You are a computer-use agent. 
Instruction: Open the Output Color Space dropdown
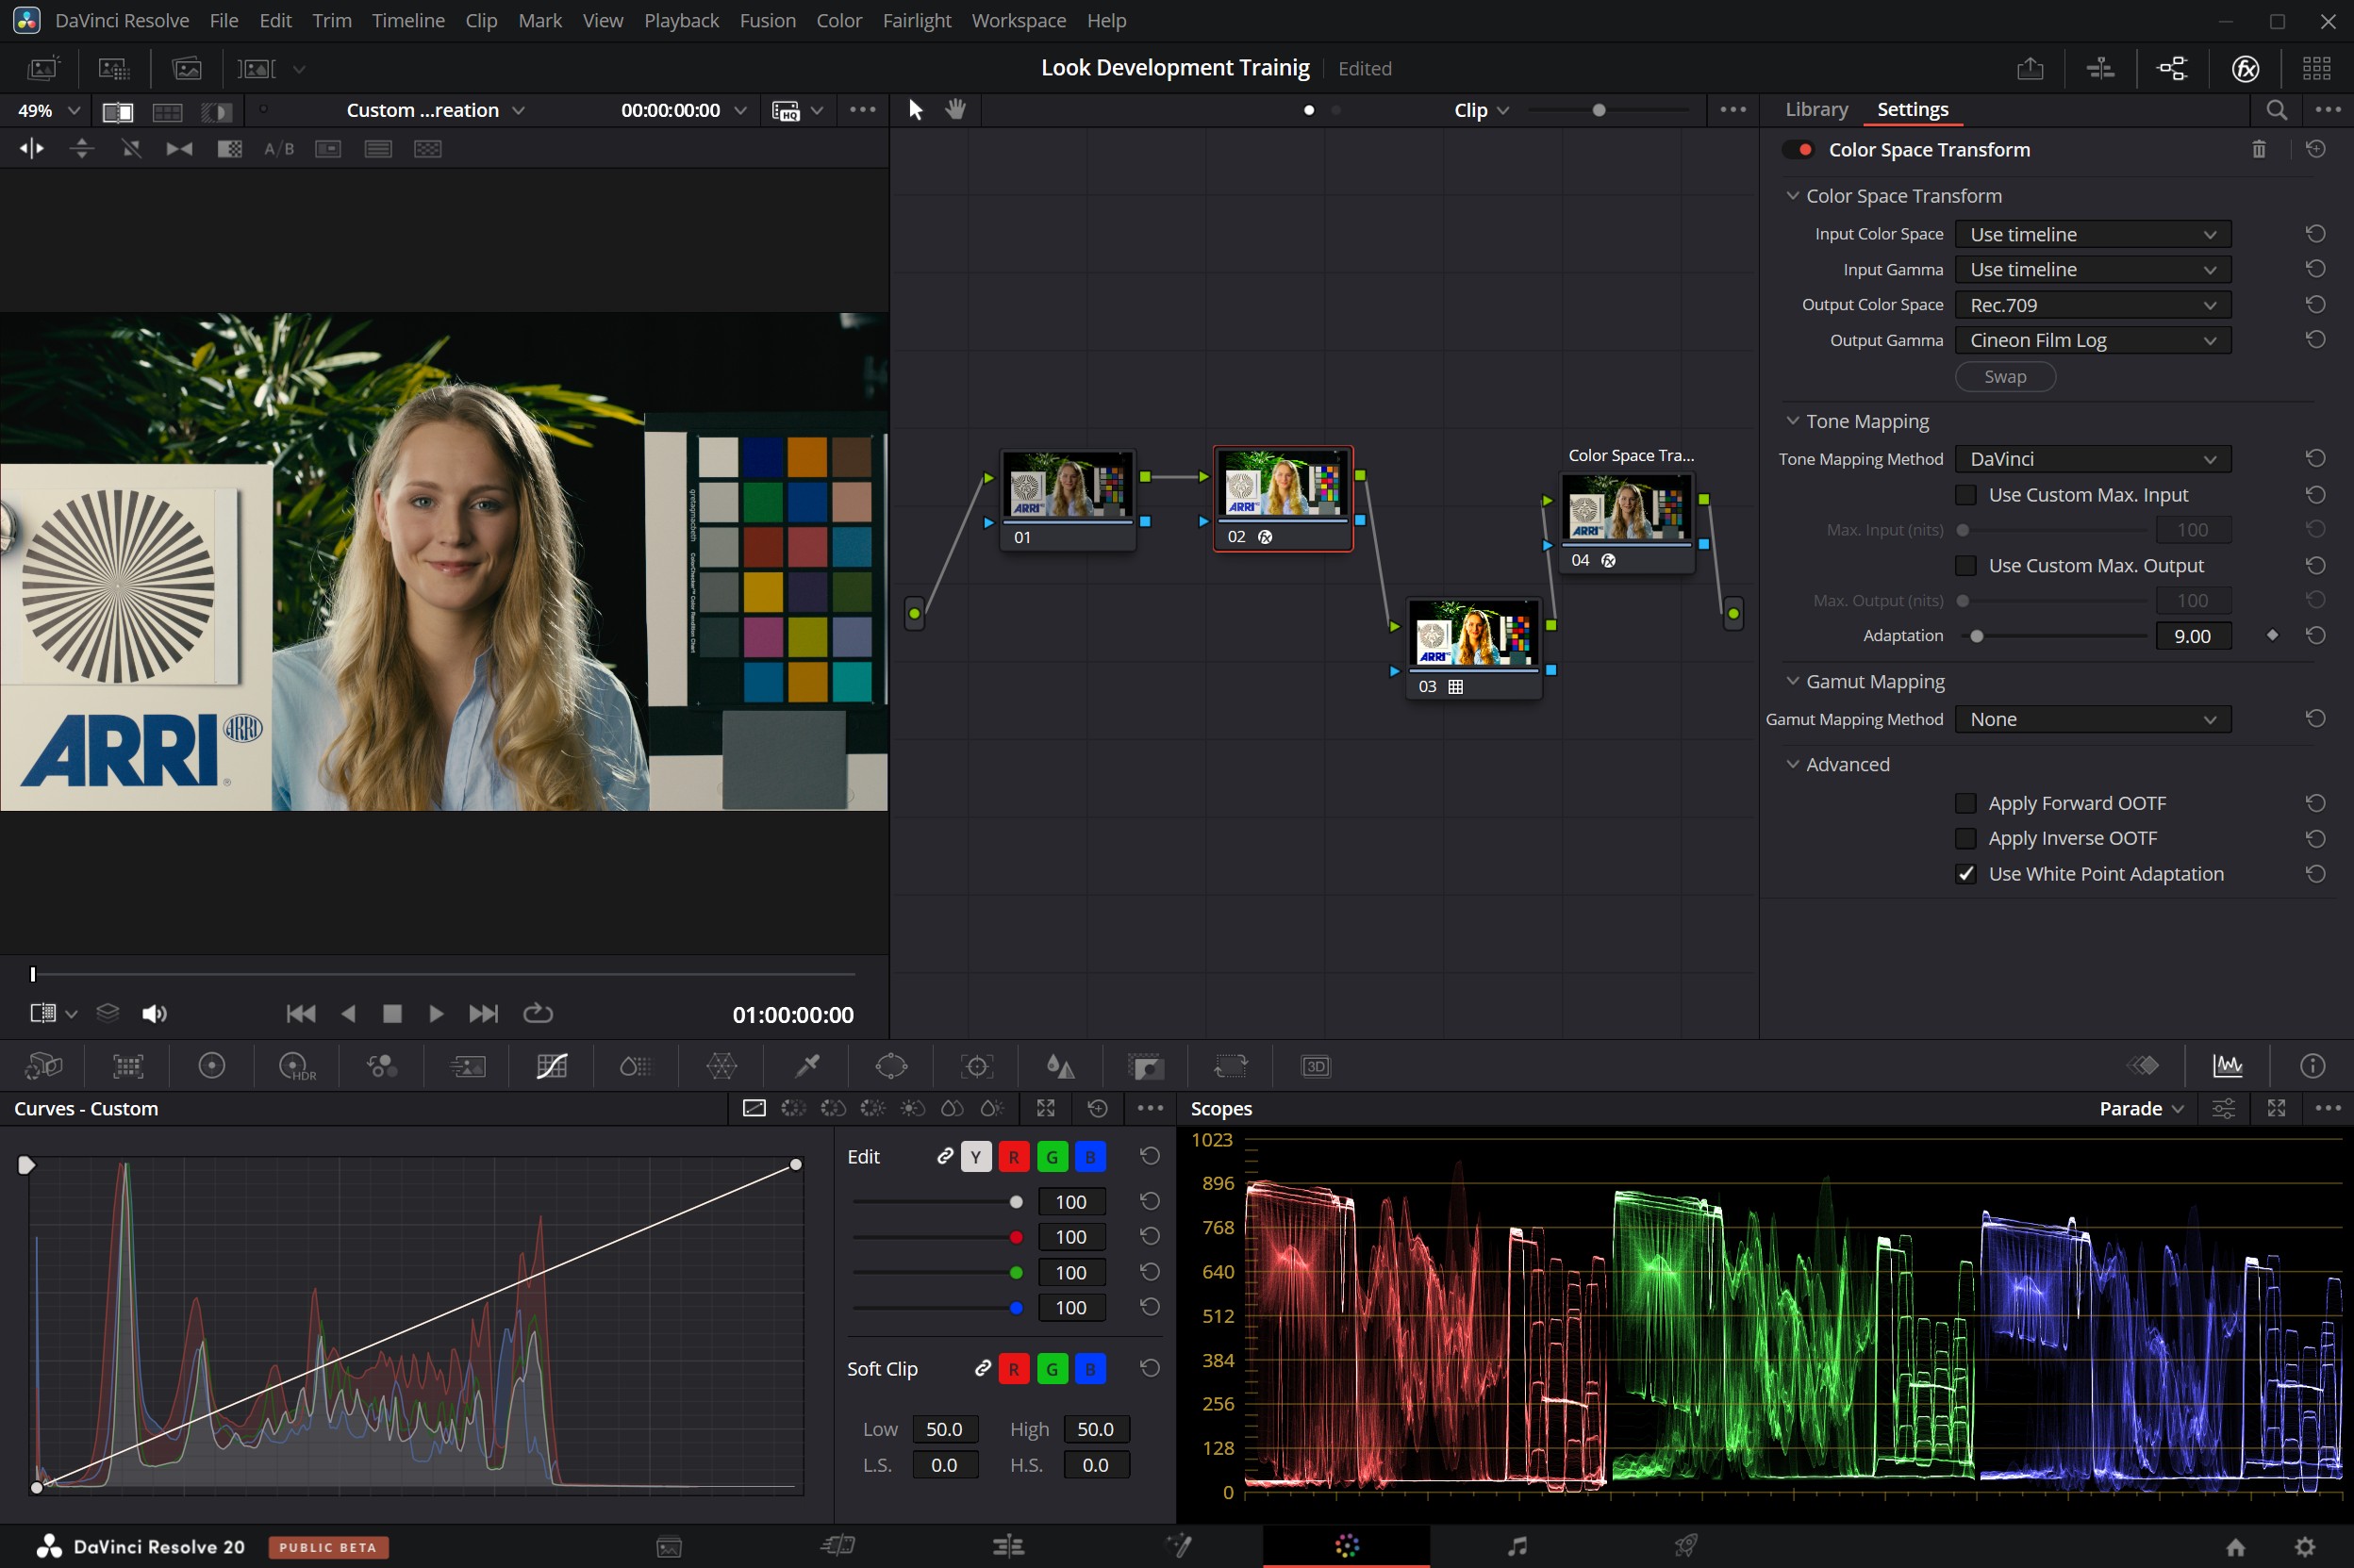point(2093,305)
